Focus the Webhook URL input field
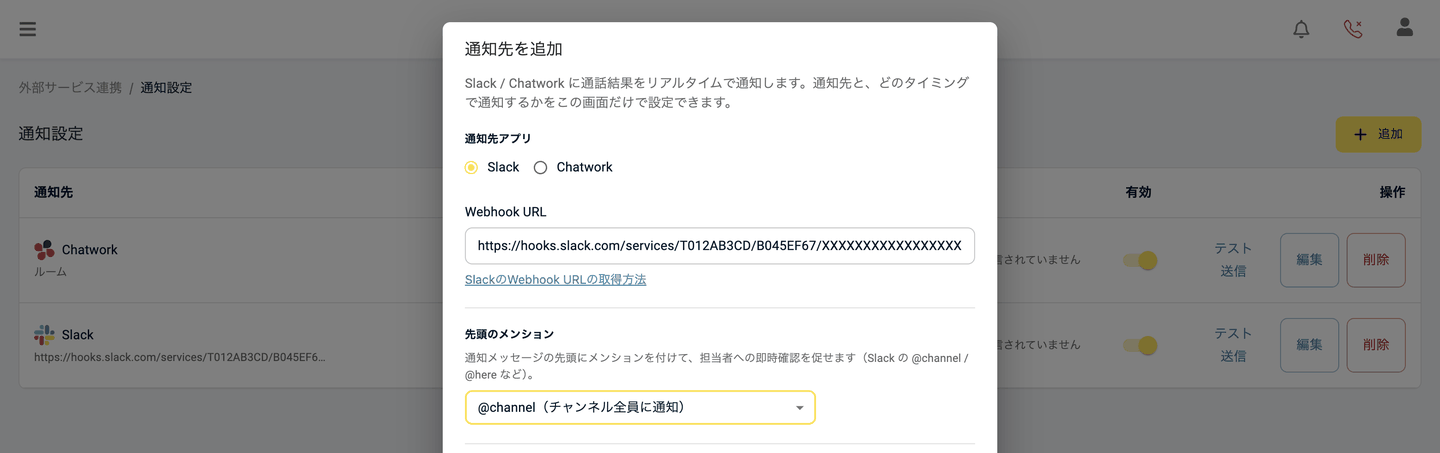Image resolution: width=1440 pixels, height=453 pixels. [x=720, y=245]
